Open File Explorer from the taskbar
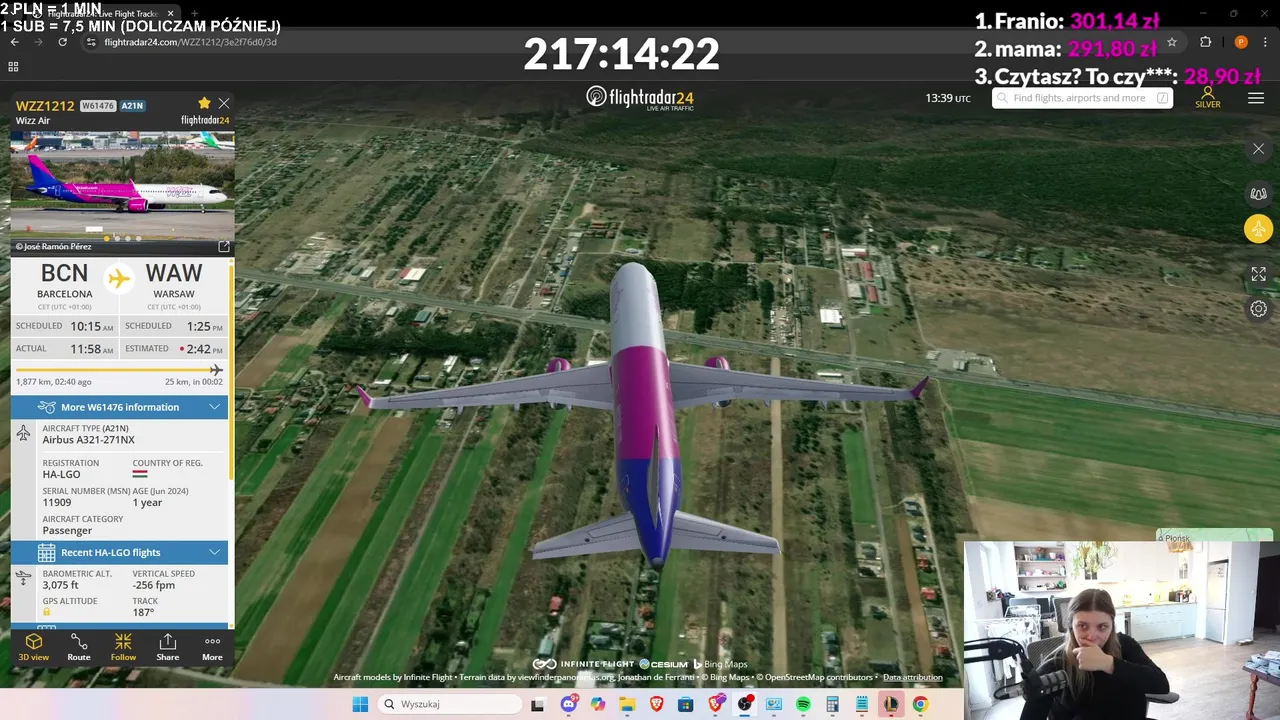1280x720 pixels. click(x=627, y=704)
